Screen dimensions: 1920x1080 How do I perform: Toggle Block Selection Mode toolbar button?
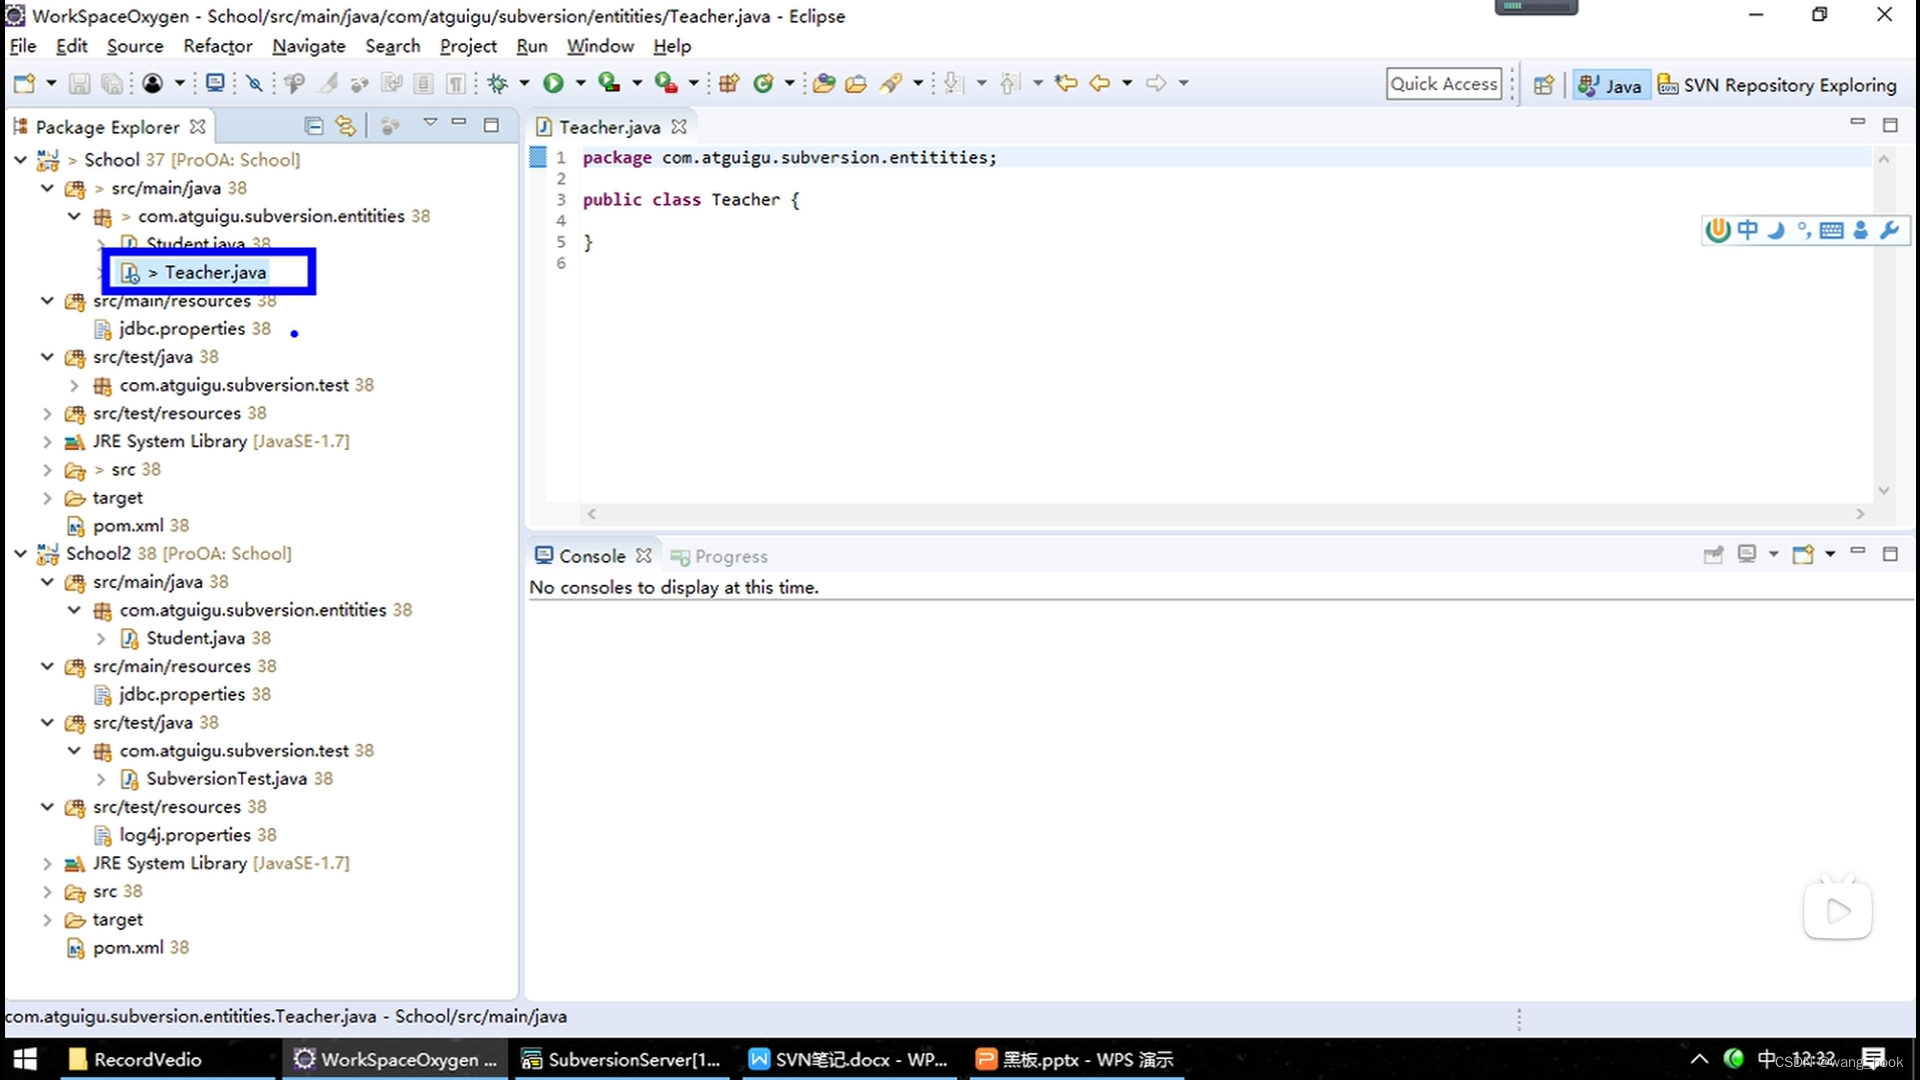point(423,83)
